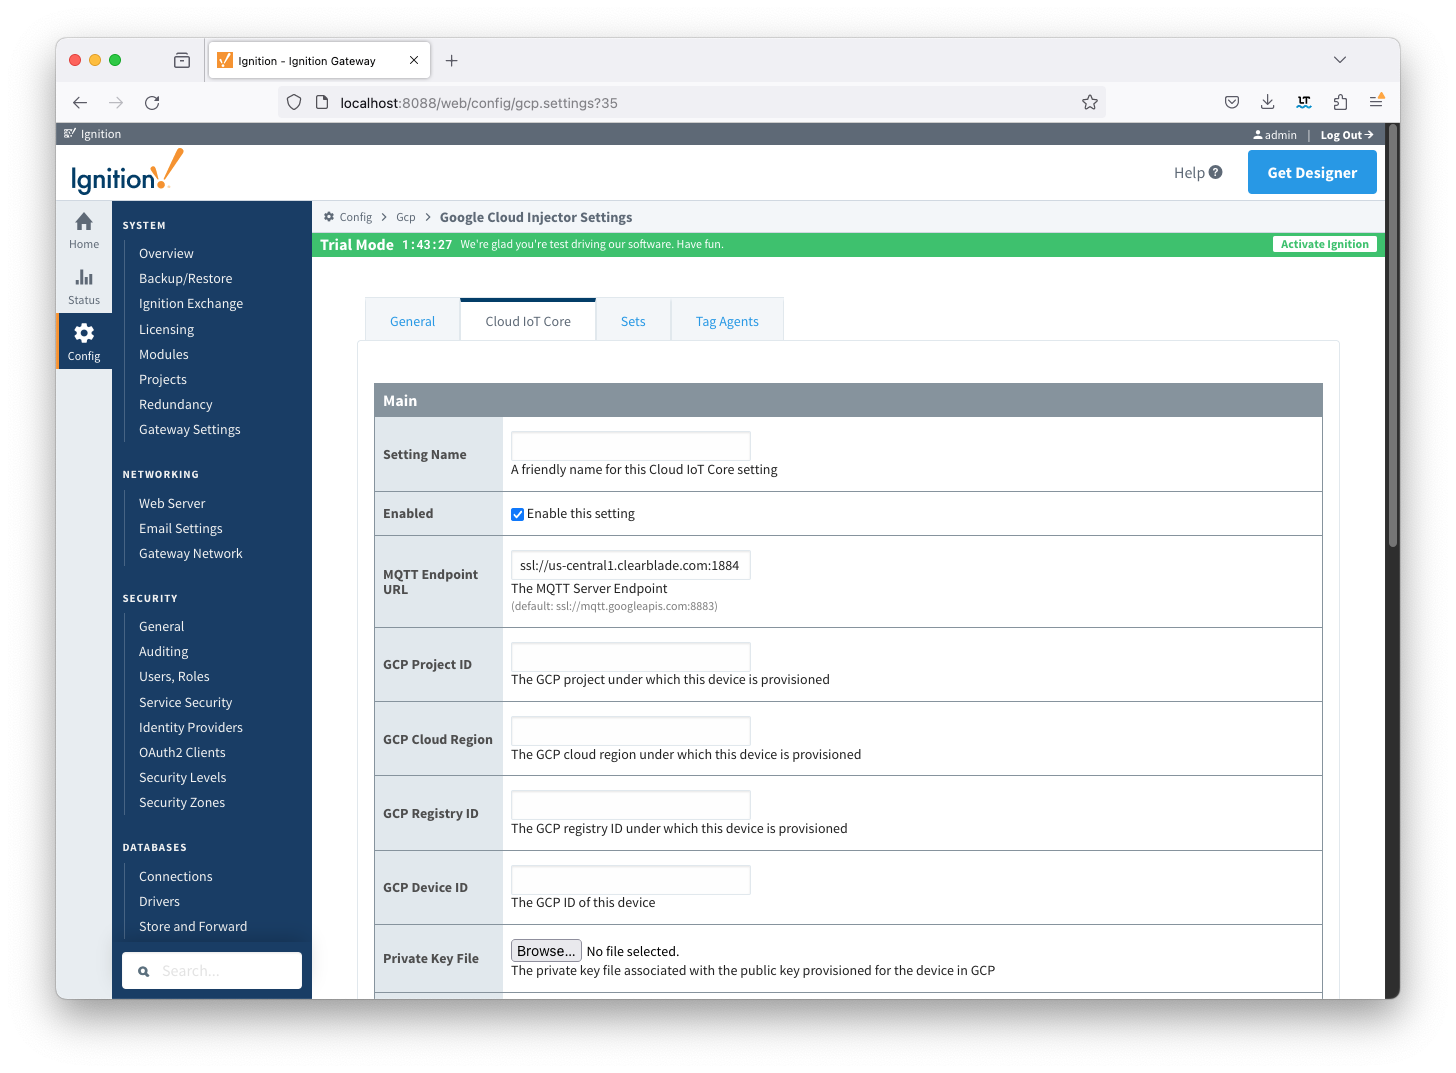Bookmark this page with the star icon

pos(1089,102)
